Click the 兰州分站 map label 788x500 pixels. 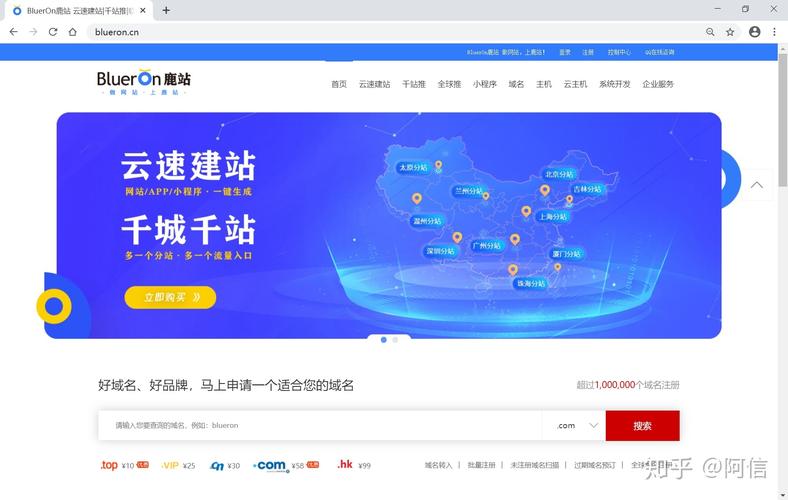pyautogui.click(x=469, y=191)
